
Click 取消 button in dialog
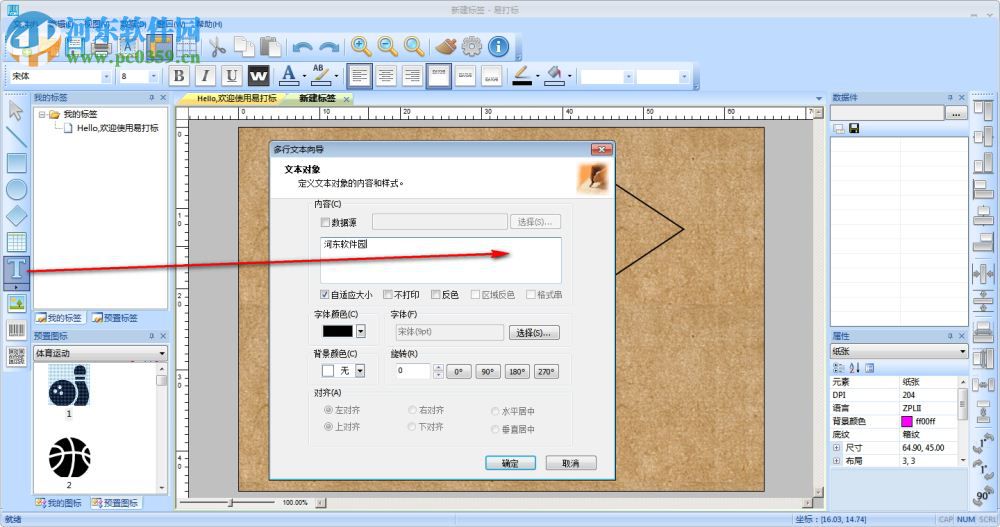(571, 463)
